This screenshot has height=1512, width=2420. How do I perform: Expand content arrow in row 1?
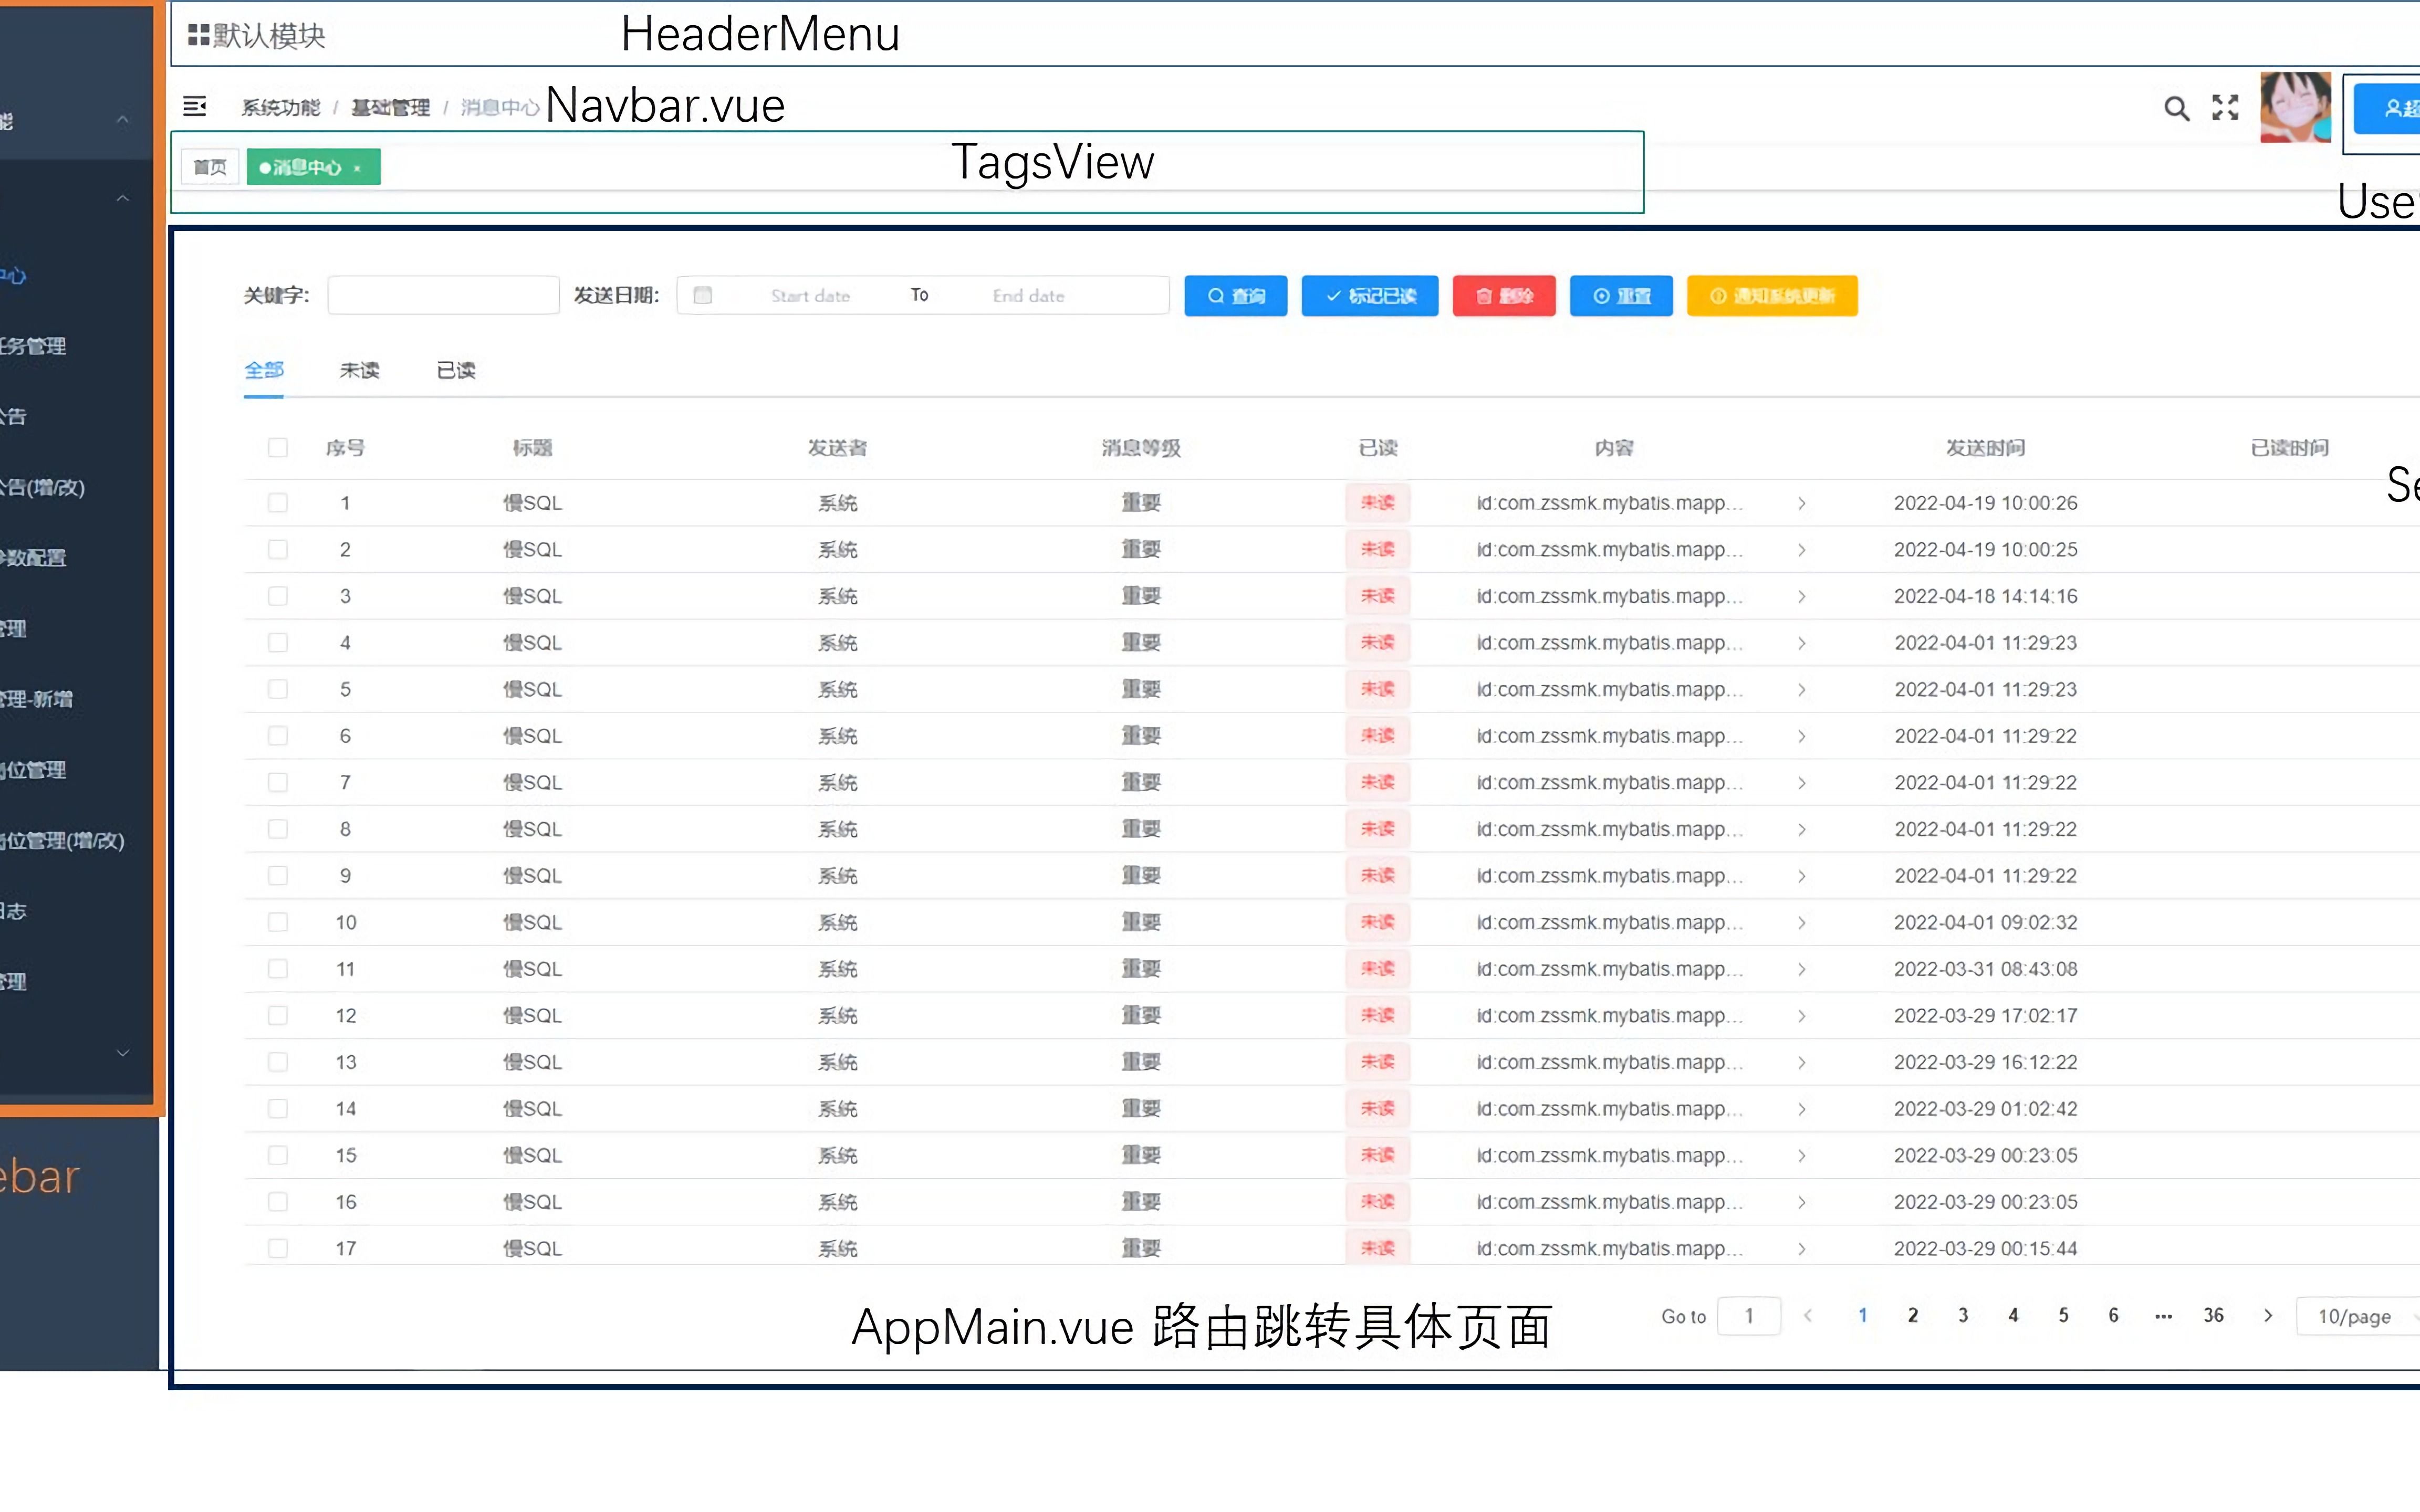[x=1801, y=503]
